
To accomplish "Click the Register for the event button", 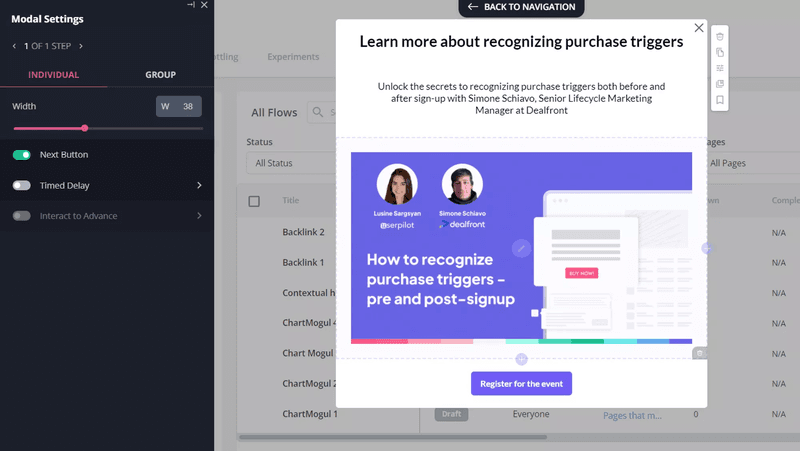I will pyautogui.click(x=521, y=384).
